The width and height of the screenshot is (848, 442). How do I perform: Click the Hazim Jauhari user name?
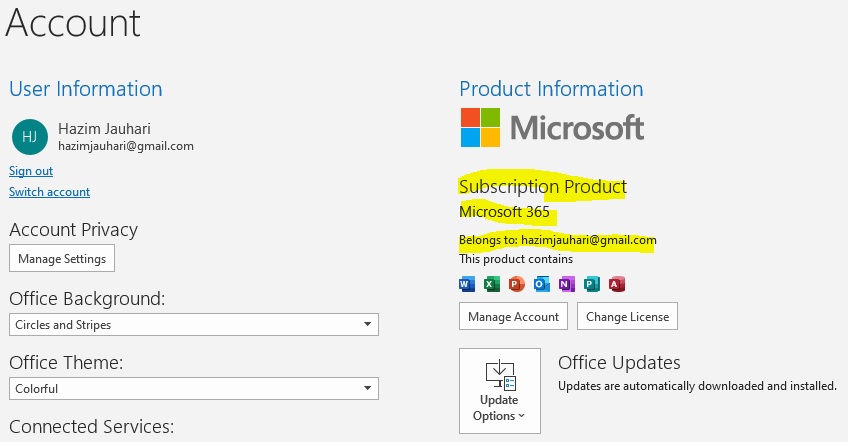click(x=104, y=129)
